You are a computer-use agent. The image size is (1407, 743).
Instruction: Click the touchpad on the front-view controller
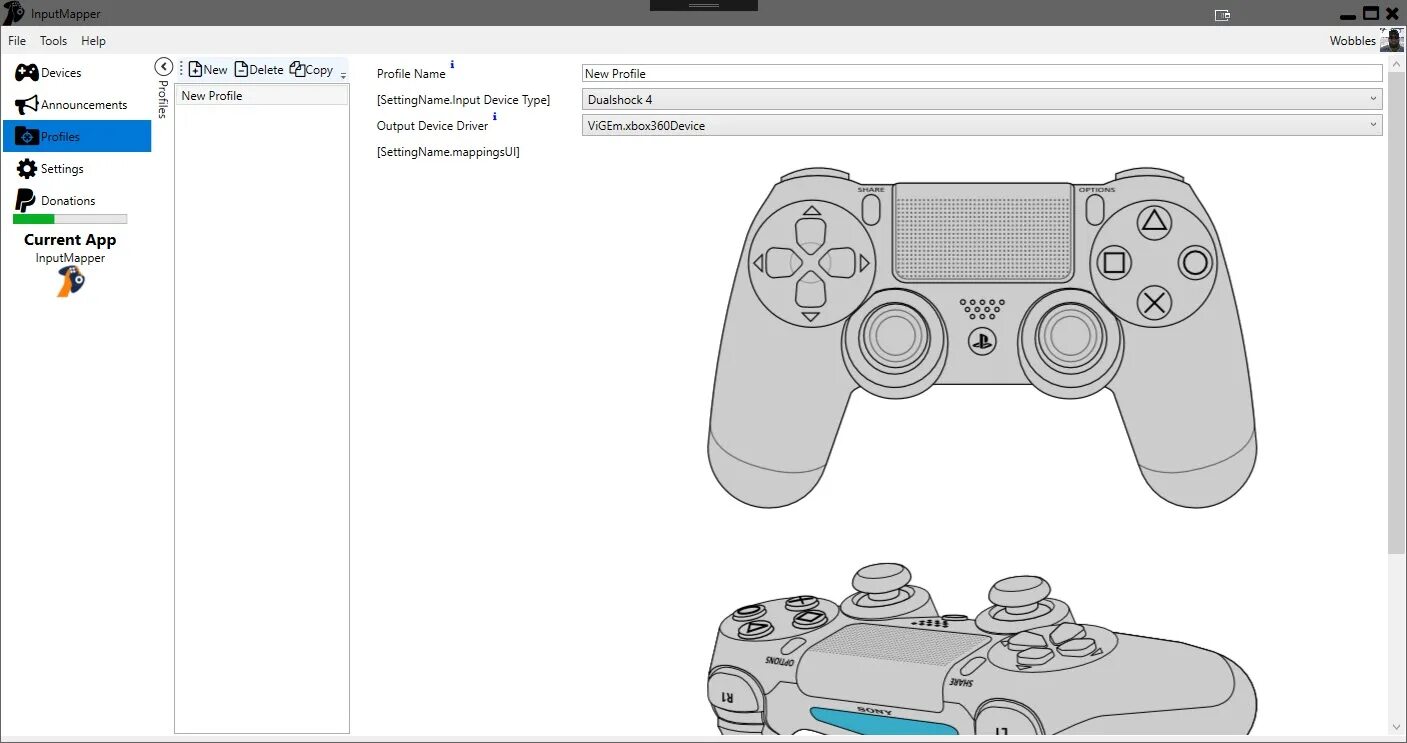pos(982,232)
